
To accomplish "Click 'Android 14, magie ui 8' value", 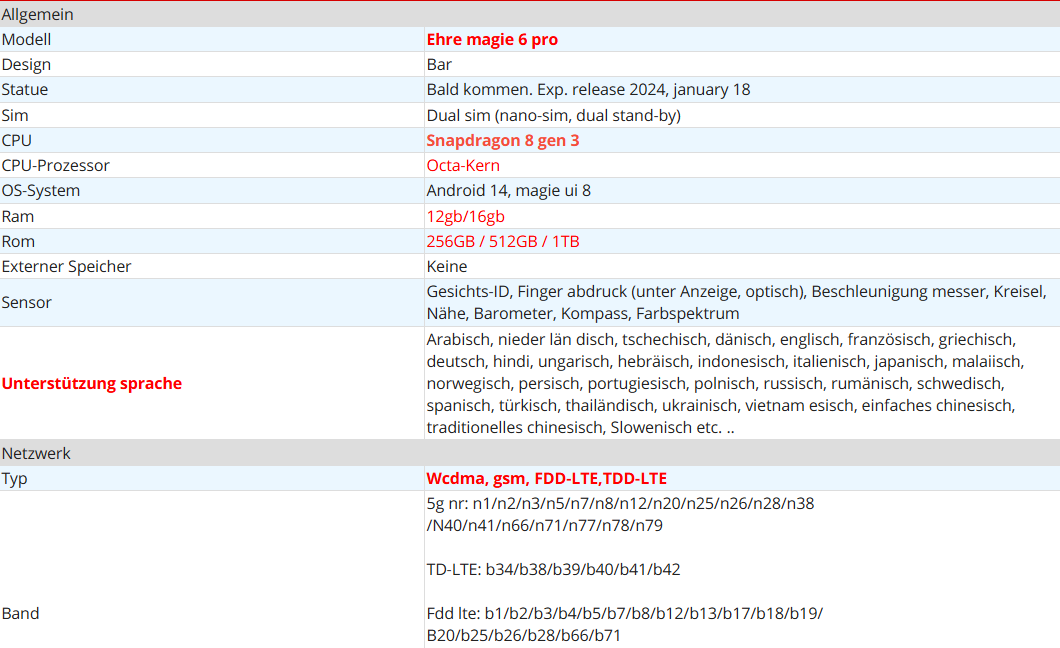I will (508, 190).
